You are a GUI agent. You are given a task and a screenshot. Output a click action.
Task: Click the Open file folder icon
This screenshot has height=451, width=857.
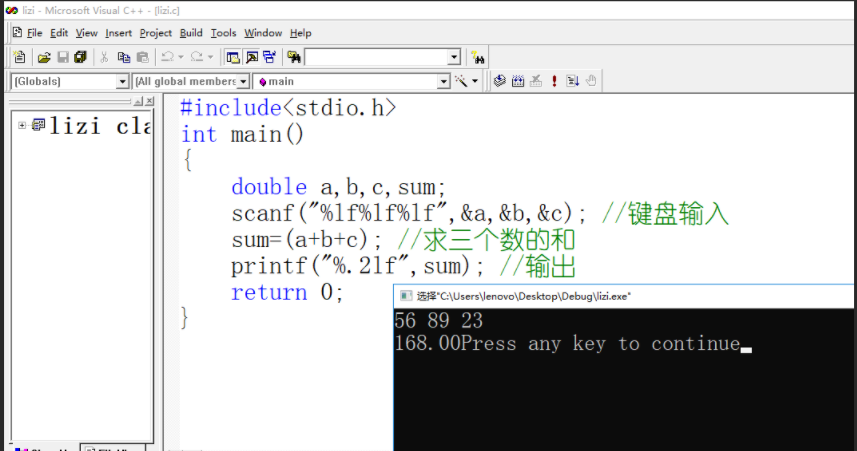[44, 57]
